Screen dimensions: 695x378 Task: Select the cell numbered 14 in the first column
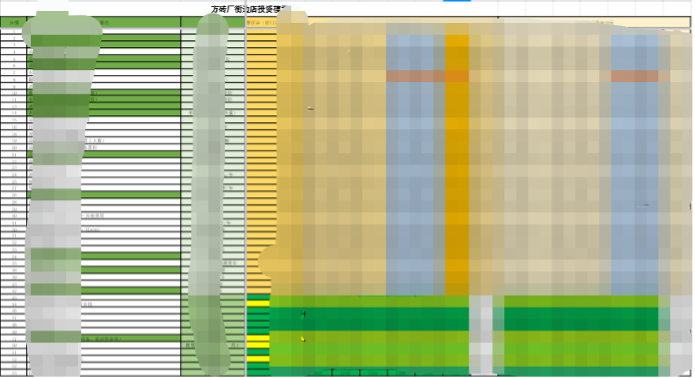[x=14, y=113]
